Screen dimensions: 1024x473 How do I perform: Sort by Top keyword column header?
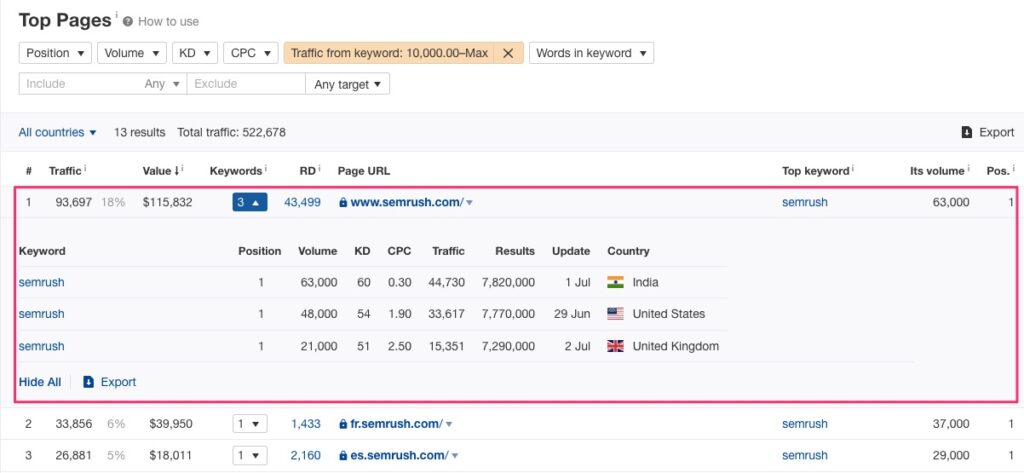[x=817, y=171]
